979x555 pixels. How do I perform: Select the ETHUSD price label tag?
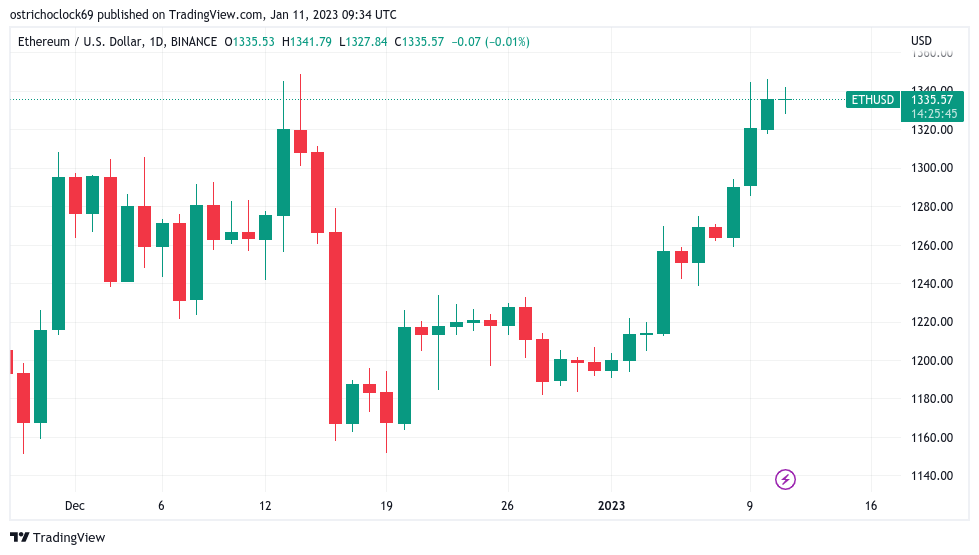tap(872, 100)
